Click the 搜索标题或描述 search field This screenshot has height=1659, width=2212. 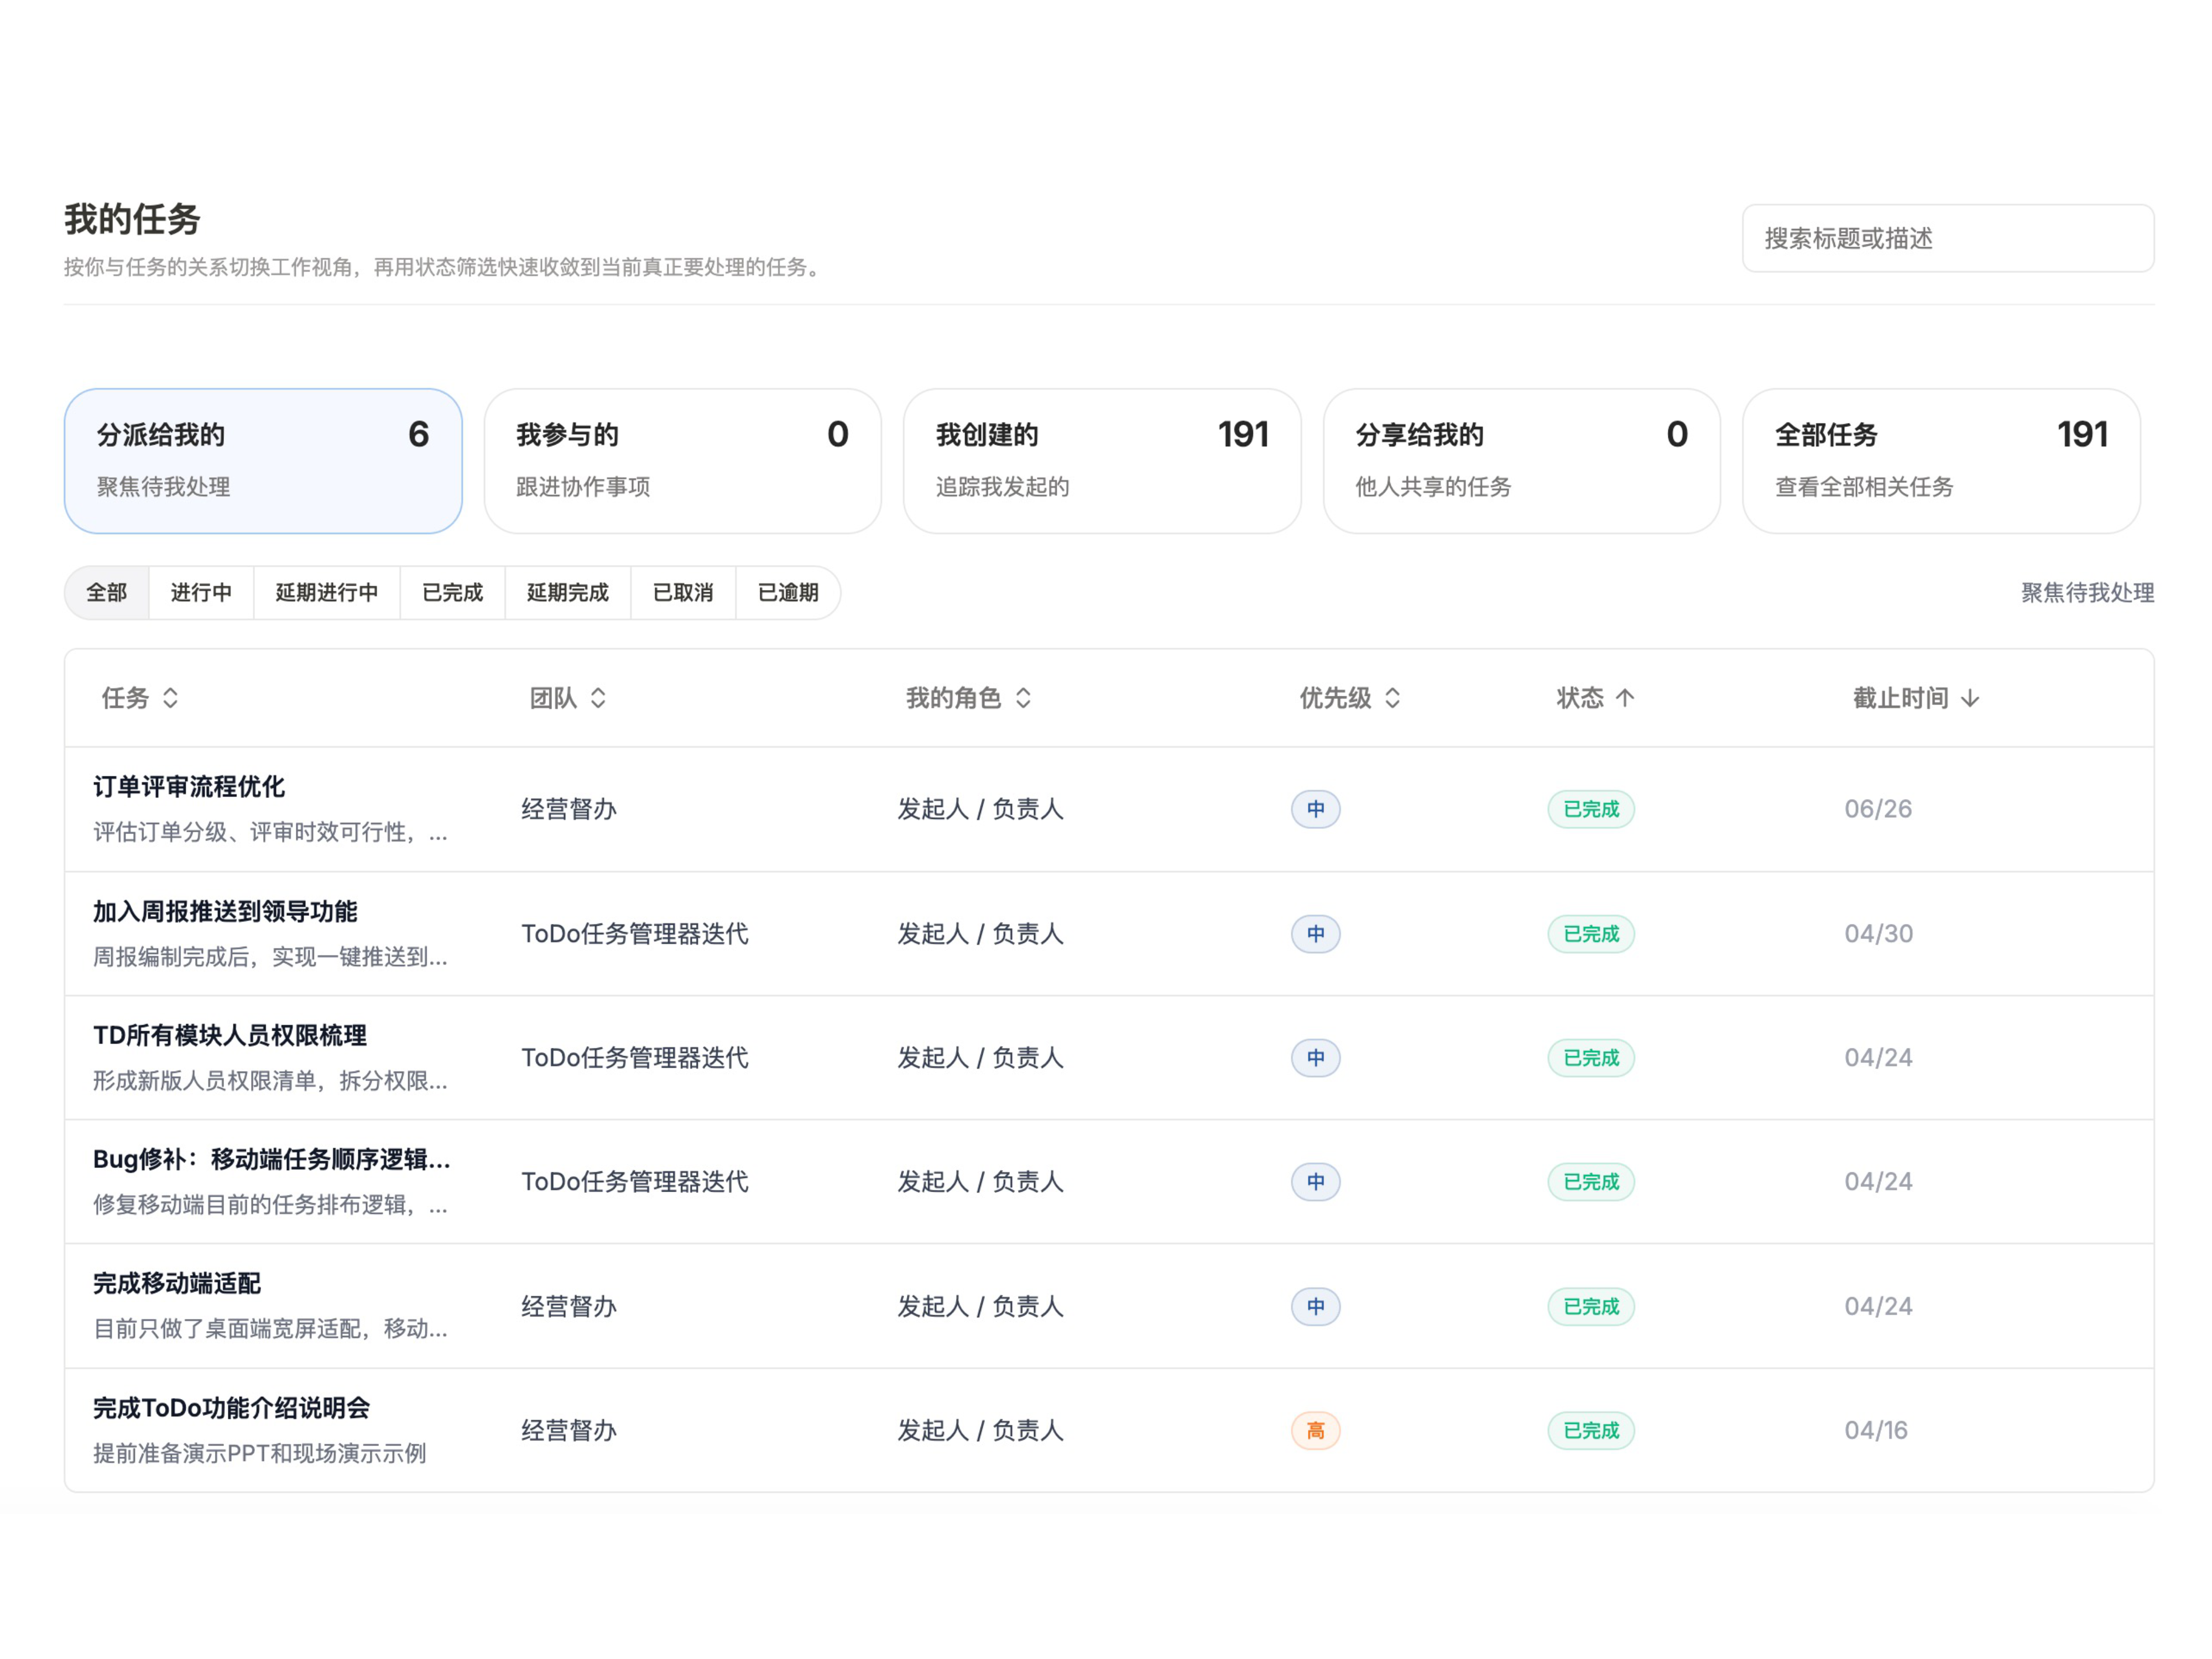[x=1948, y=238]
